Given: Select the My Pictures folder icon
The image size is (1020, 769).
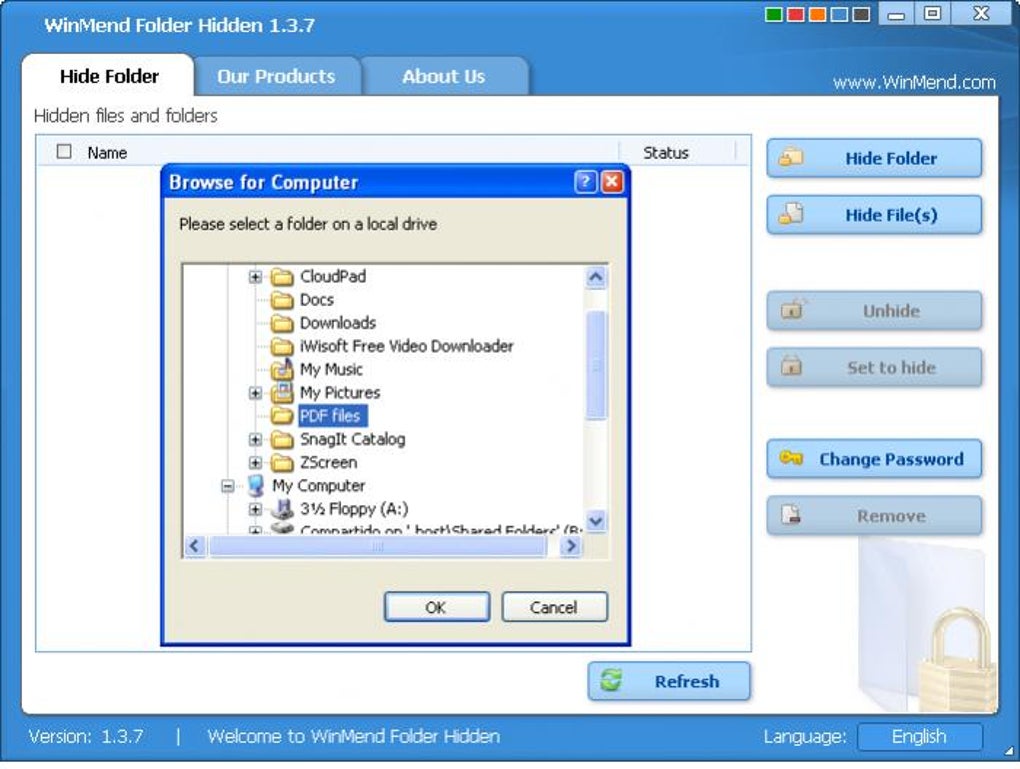Looking at the screenshot, I should (x=282, y=392).
